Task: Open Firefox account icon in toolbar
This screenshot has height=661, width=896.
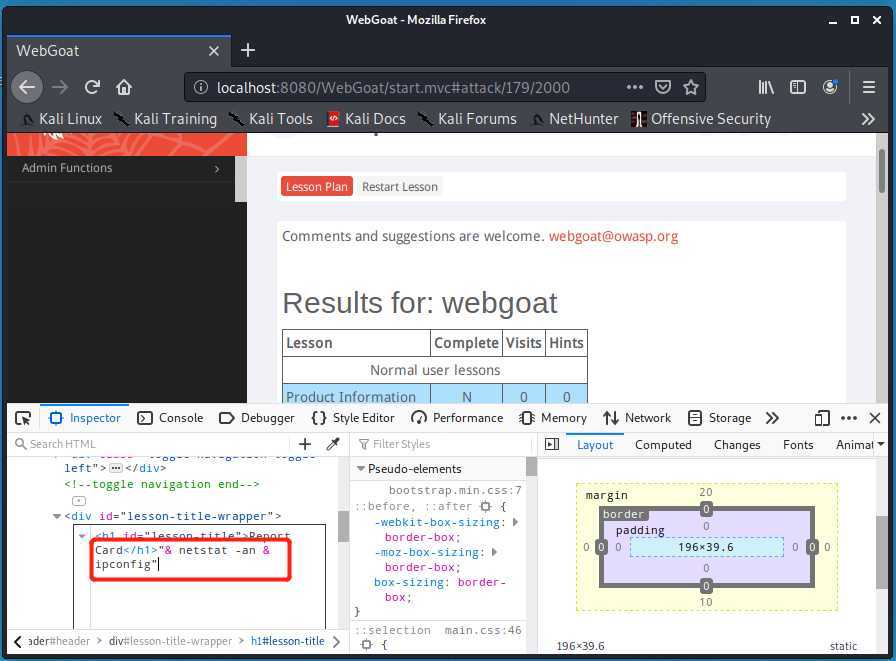Action: 830,87
